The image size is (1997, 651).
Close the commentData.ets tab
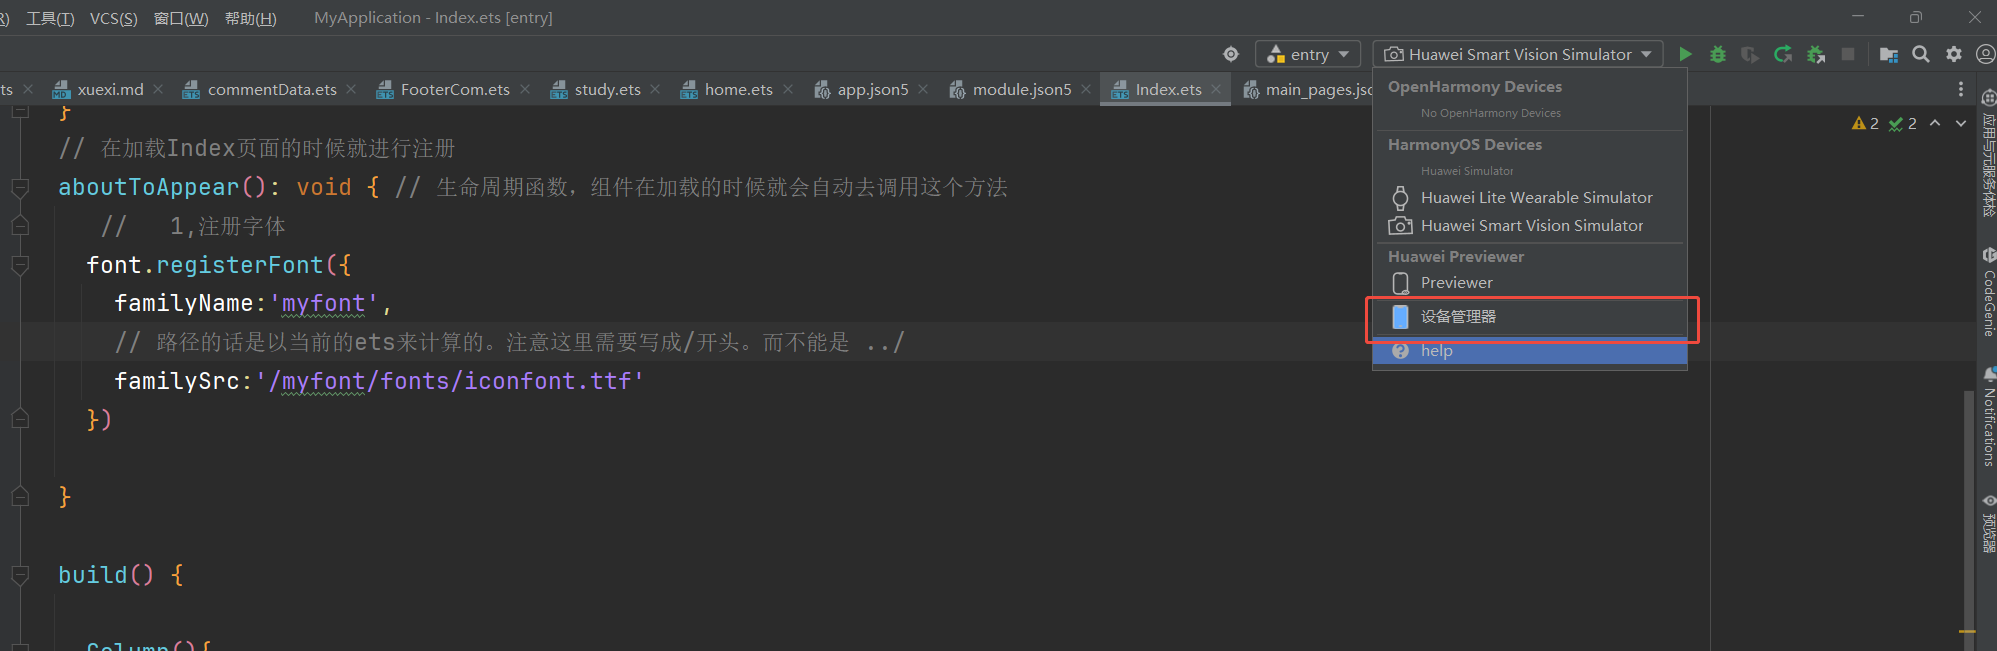[x=351, y=89]
